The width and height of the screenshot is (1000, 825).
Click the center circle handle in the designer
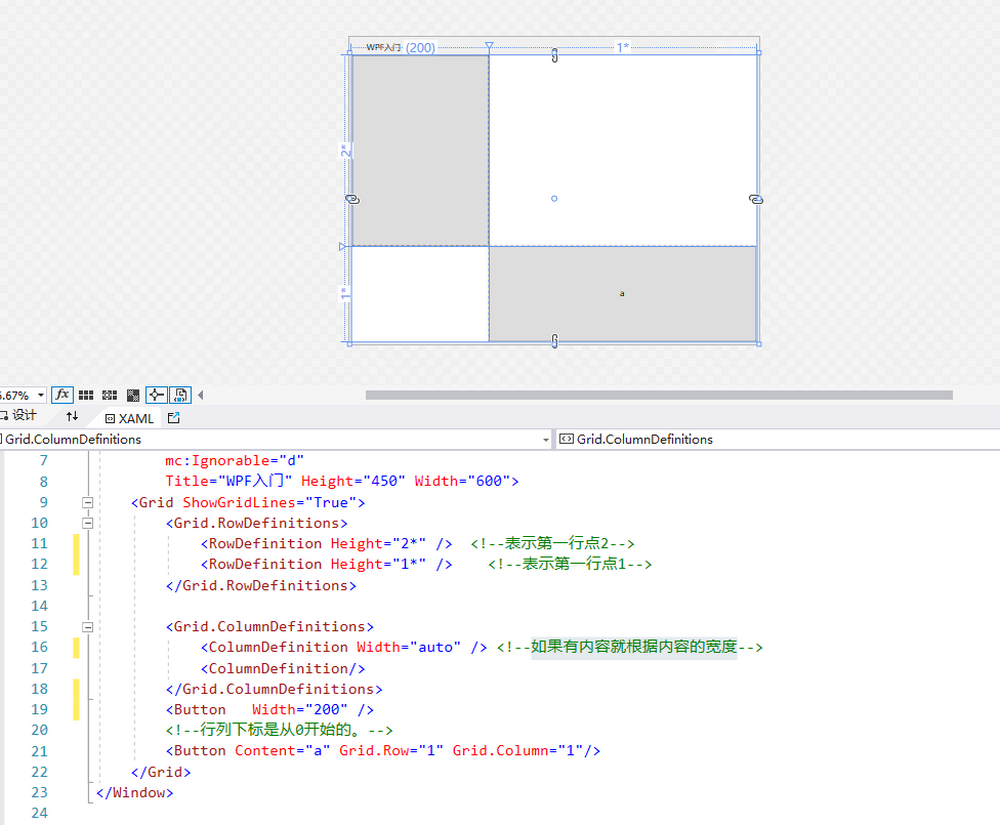tap(554, 198)
